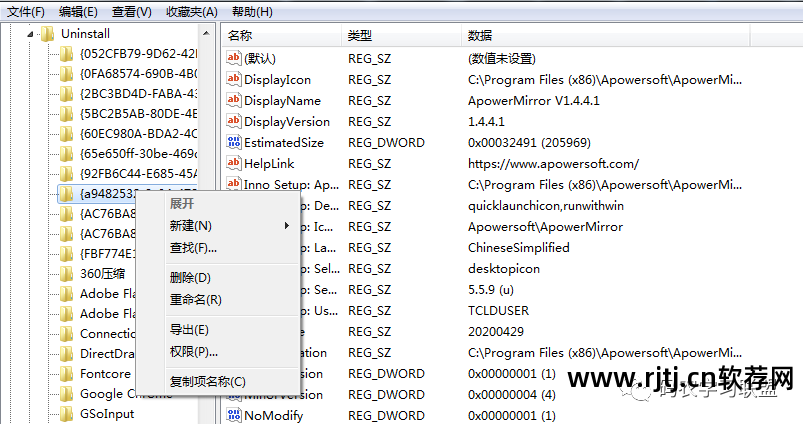Click folder icon of {65e650ff-30be-469

(x=67, y=154)
